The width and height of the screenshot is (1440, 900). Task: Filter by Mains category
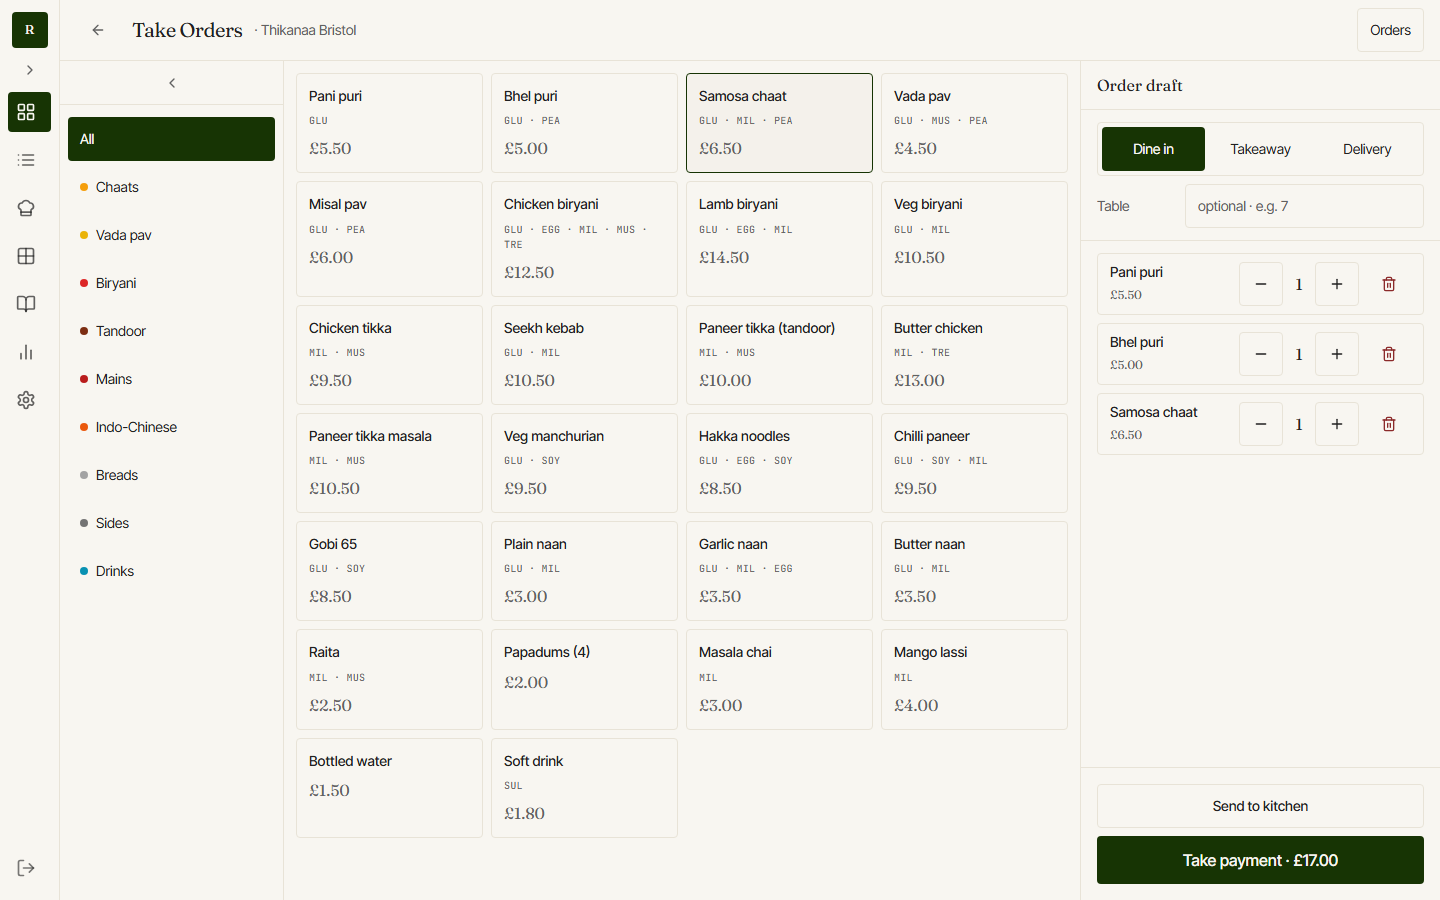(x=171, y=379)
